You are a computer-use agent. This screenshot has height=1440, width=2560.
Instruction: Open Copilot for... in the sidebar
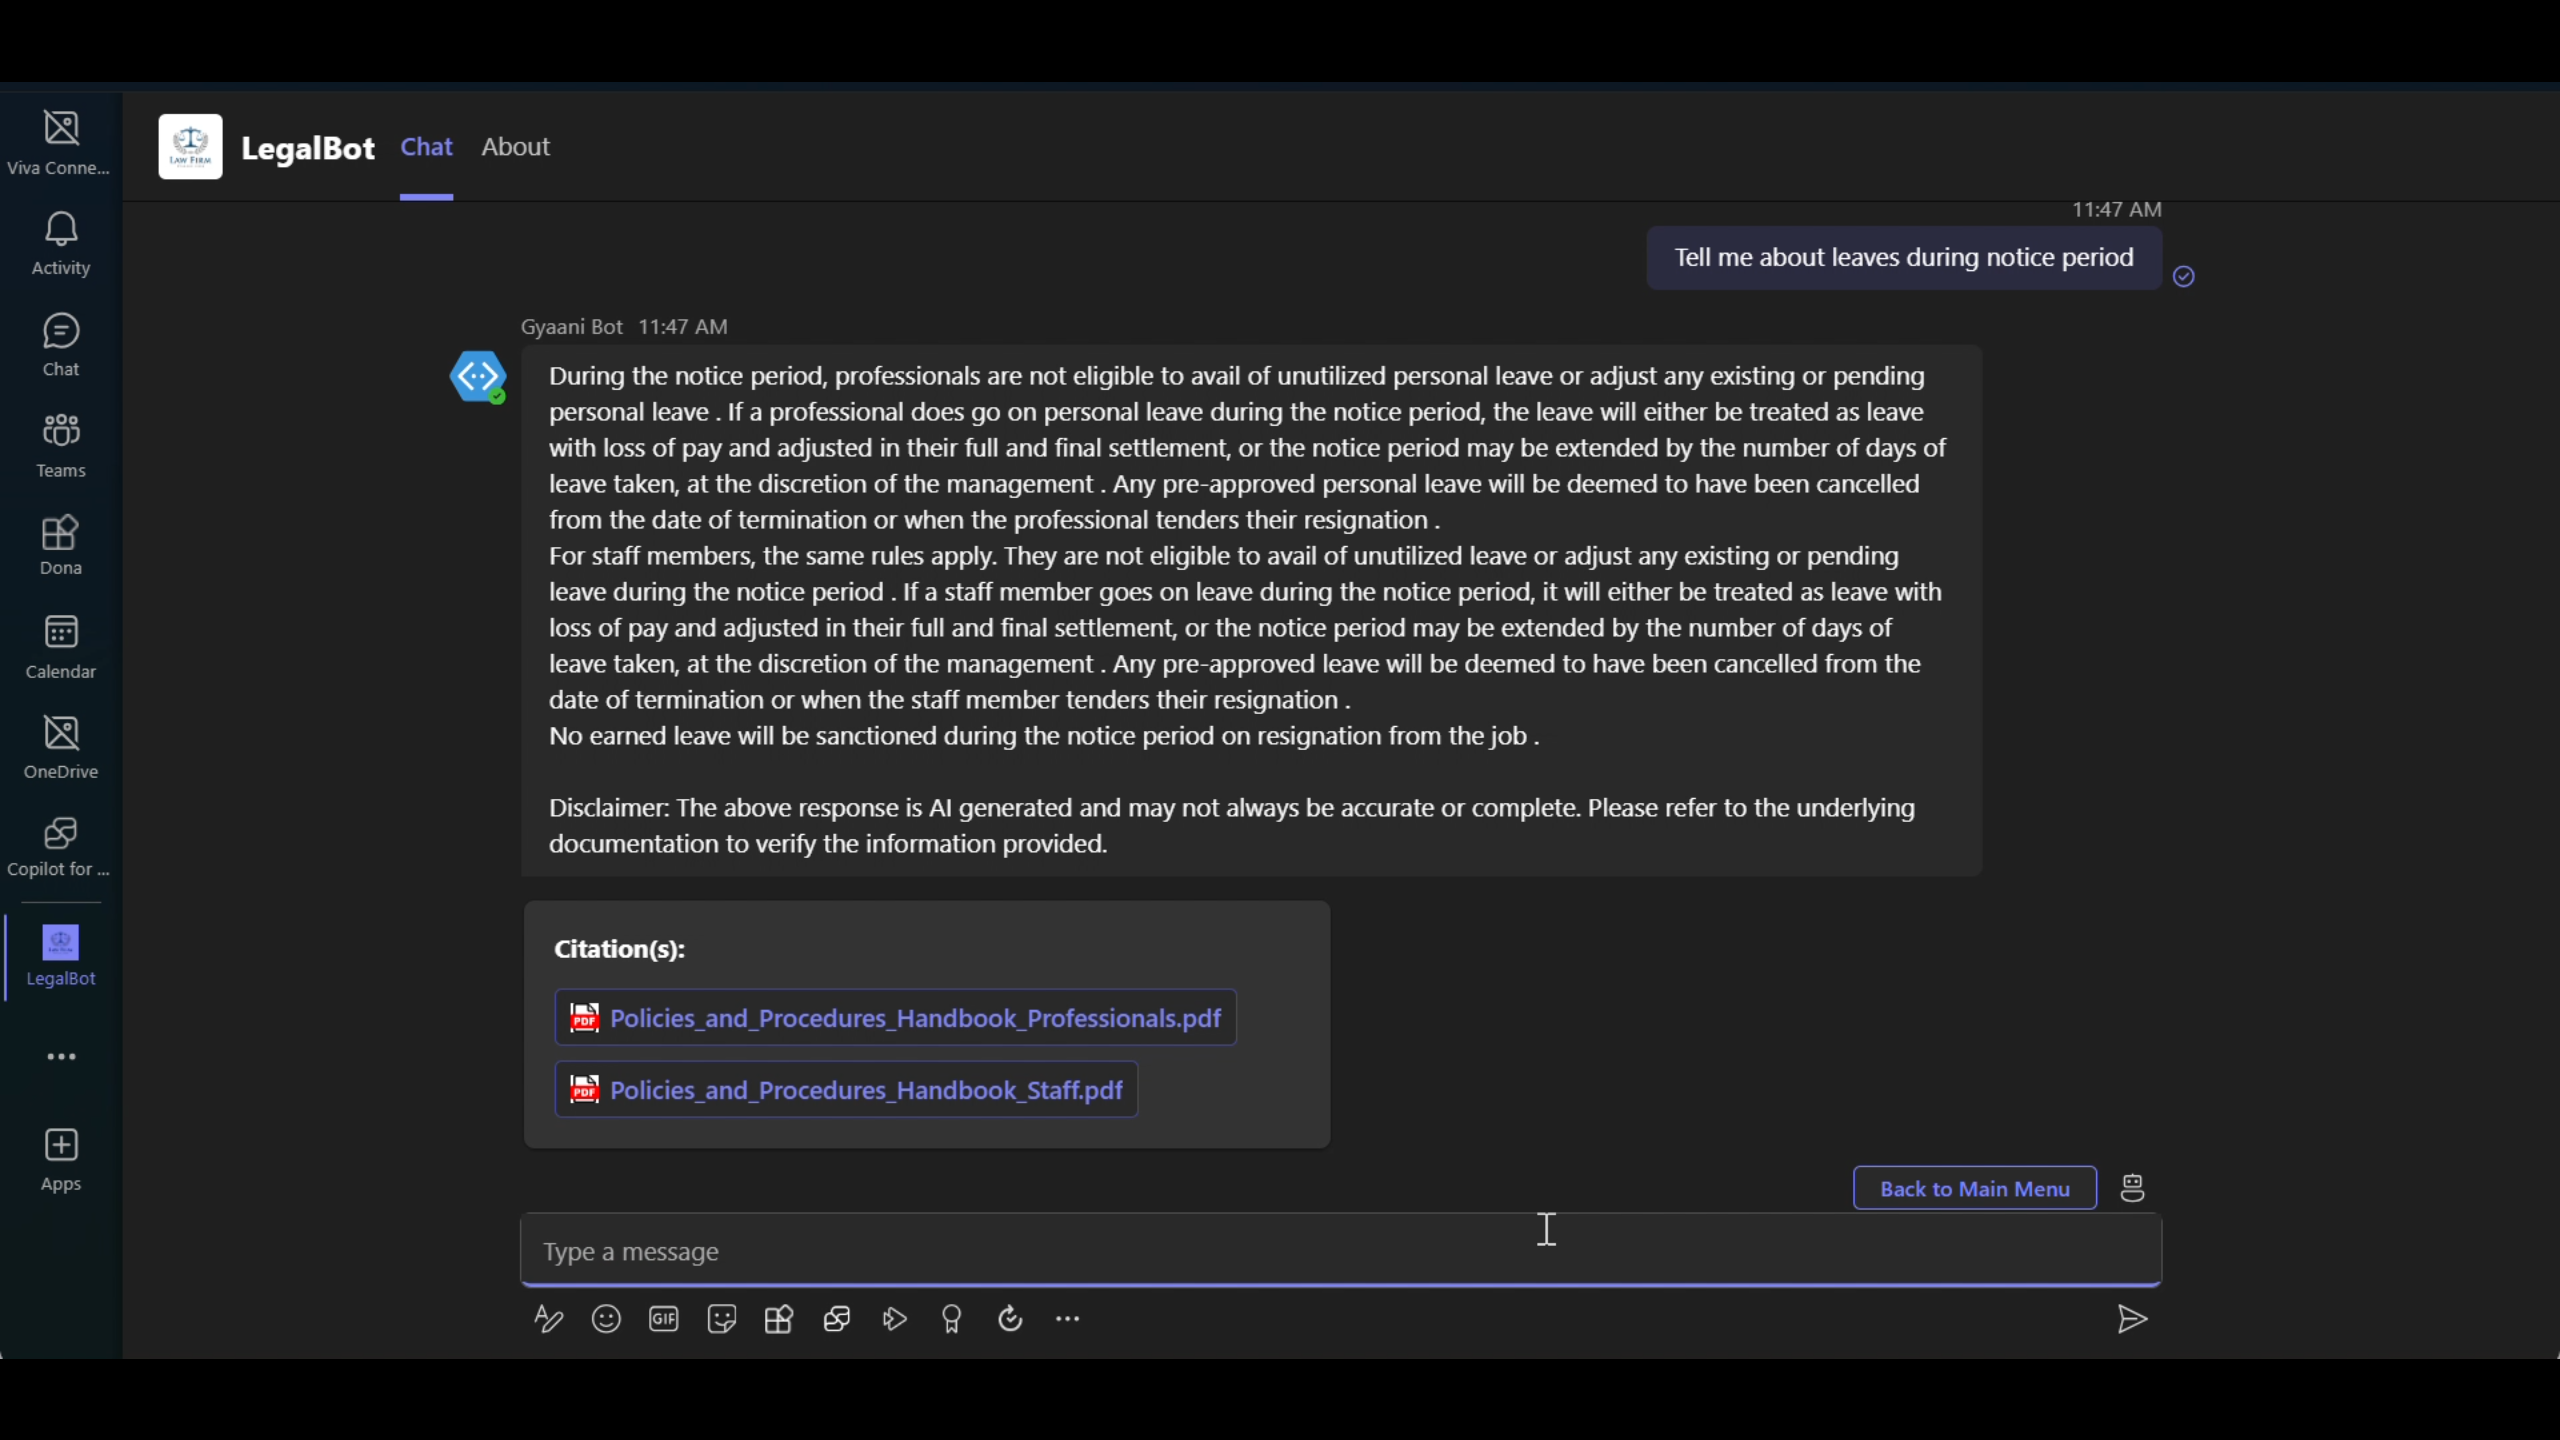60,847
